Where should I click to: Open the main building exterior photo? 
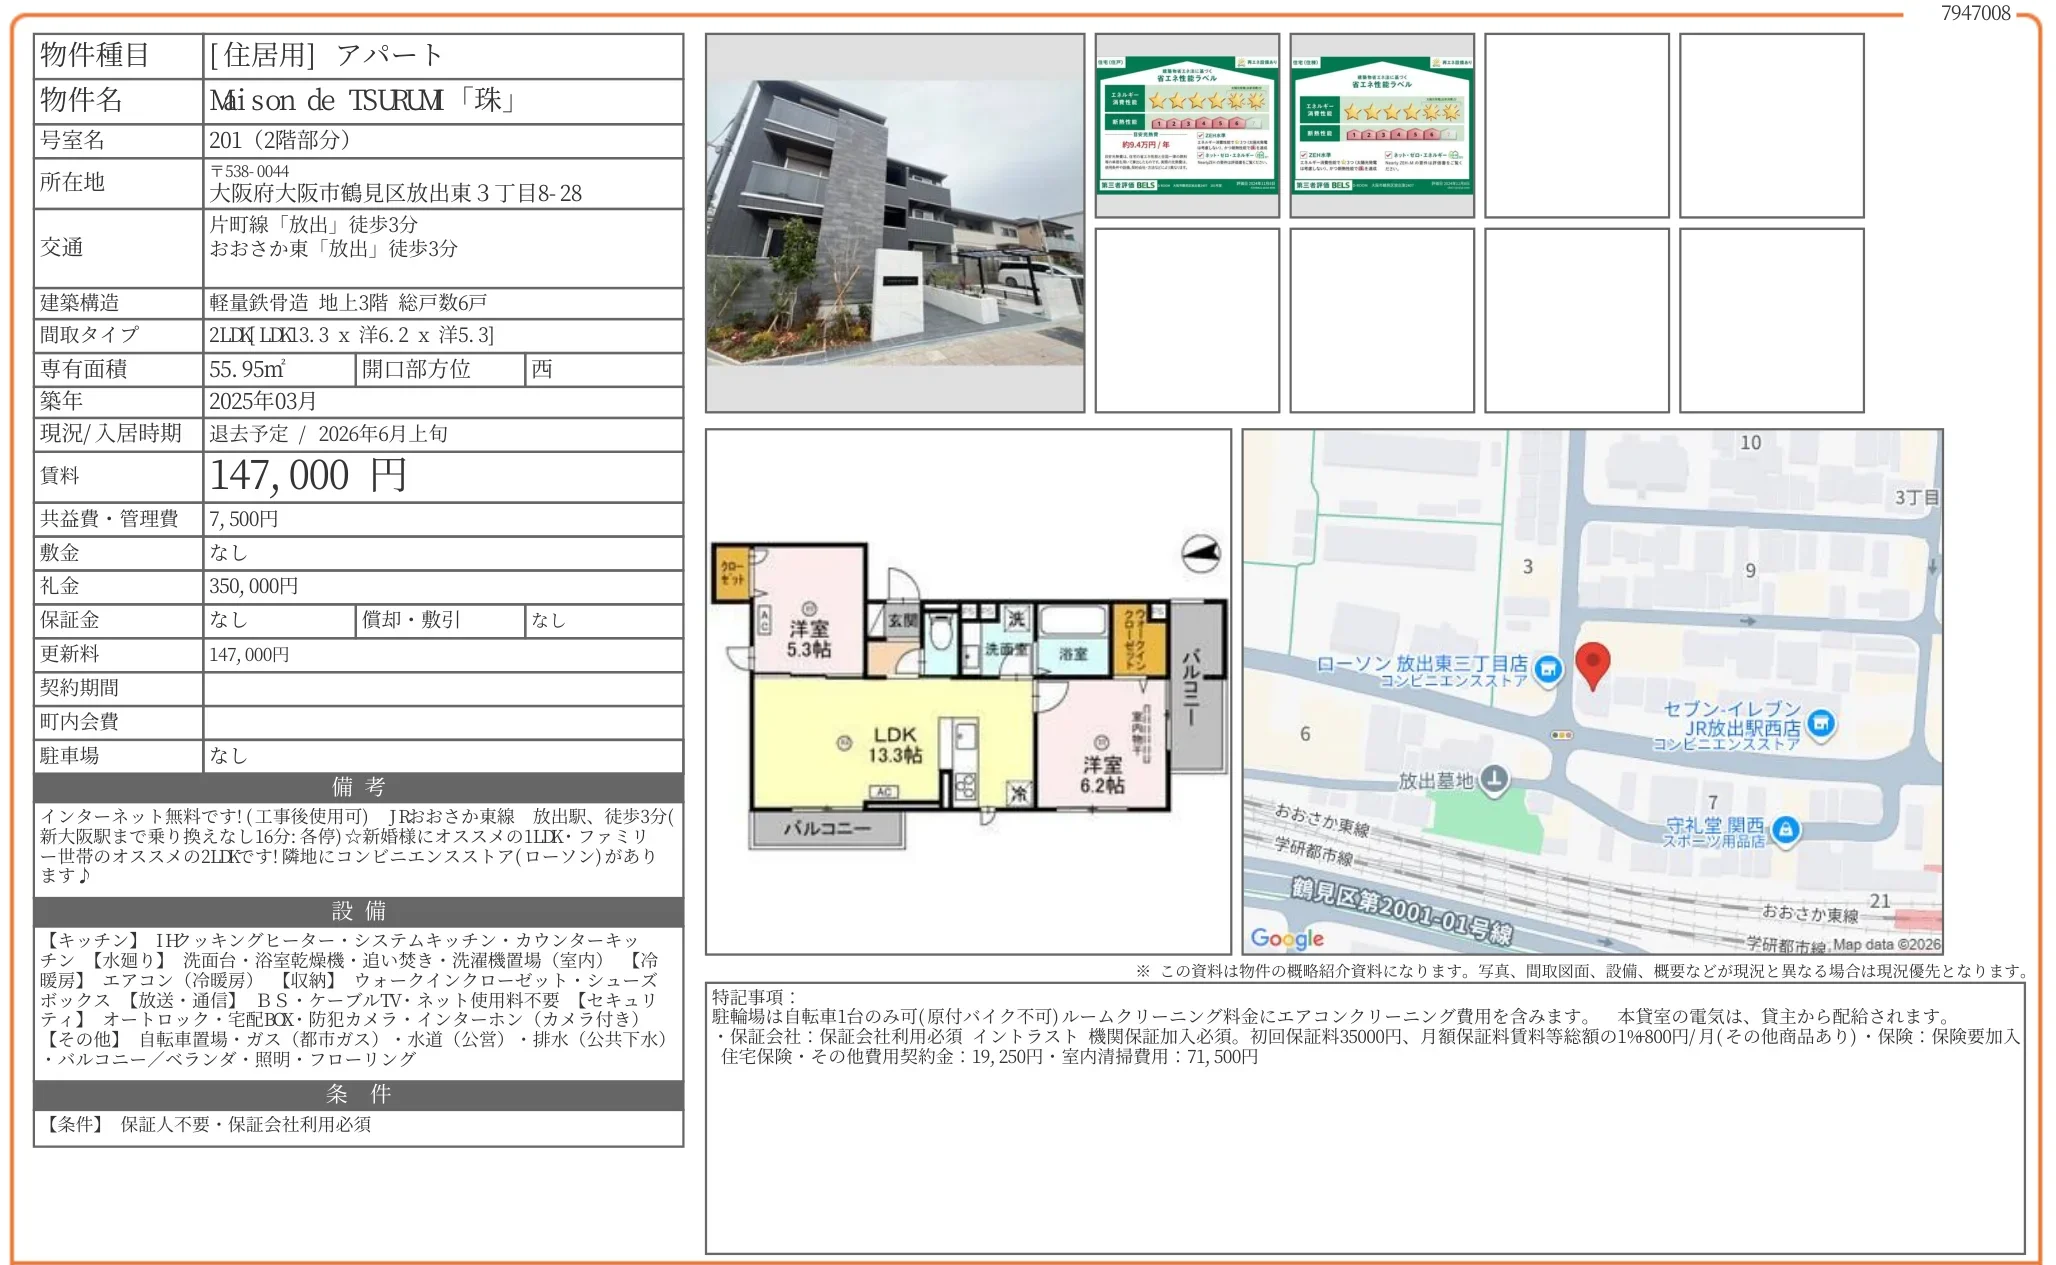895,222
